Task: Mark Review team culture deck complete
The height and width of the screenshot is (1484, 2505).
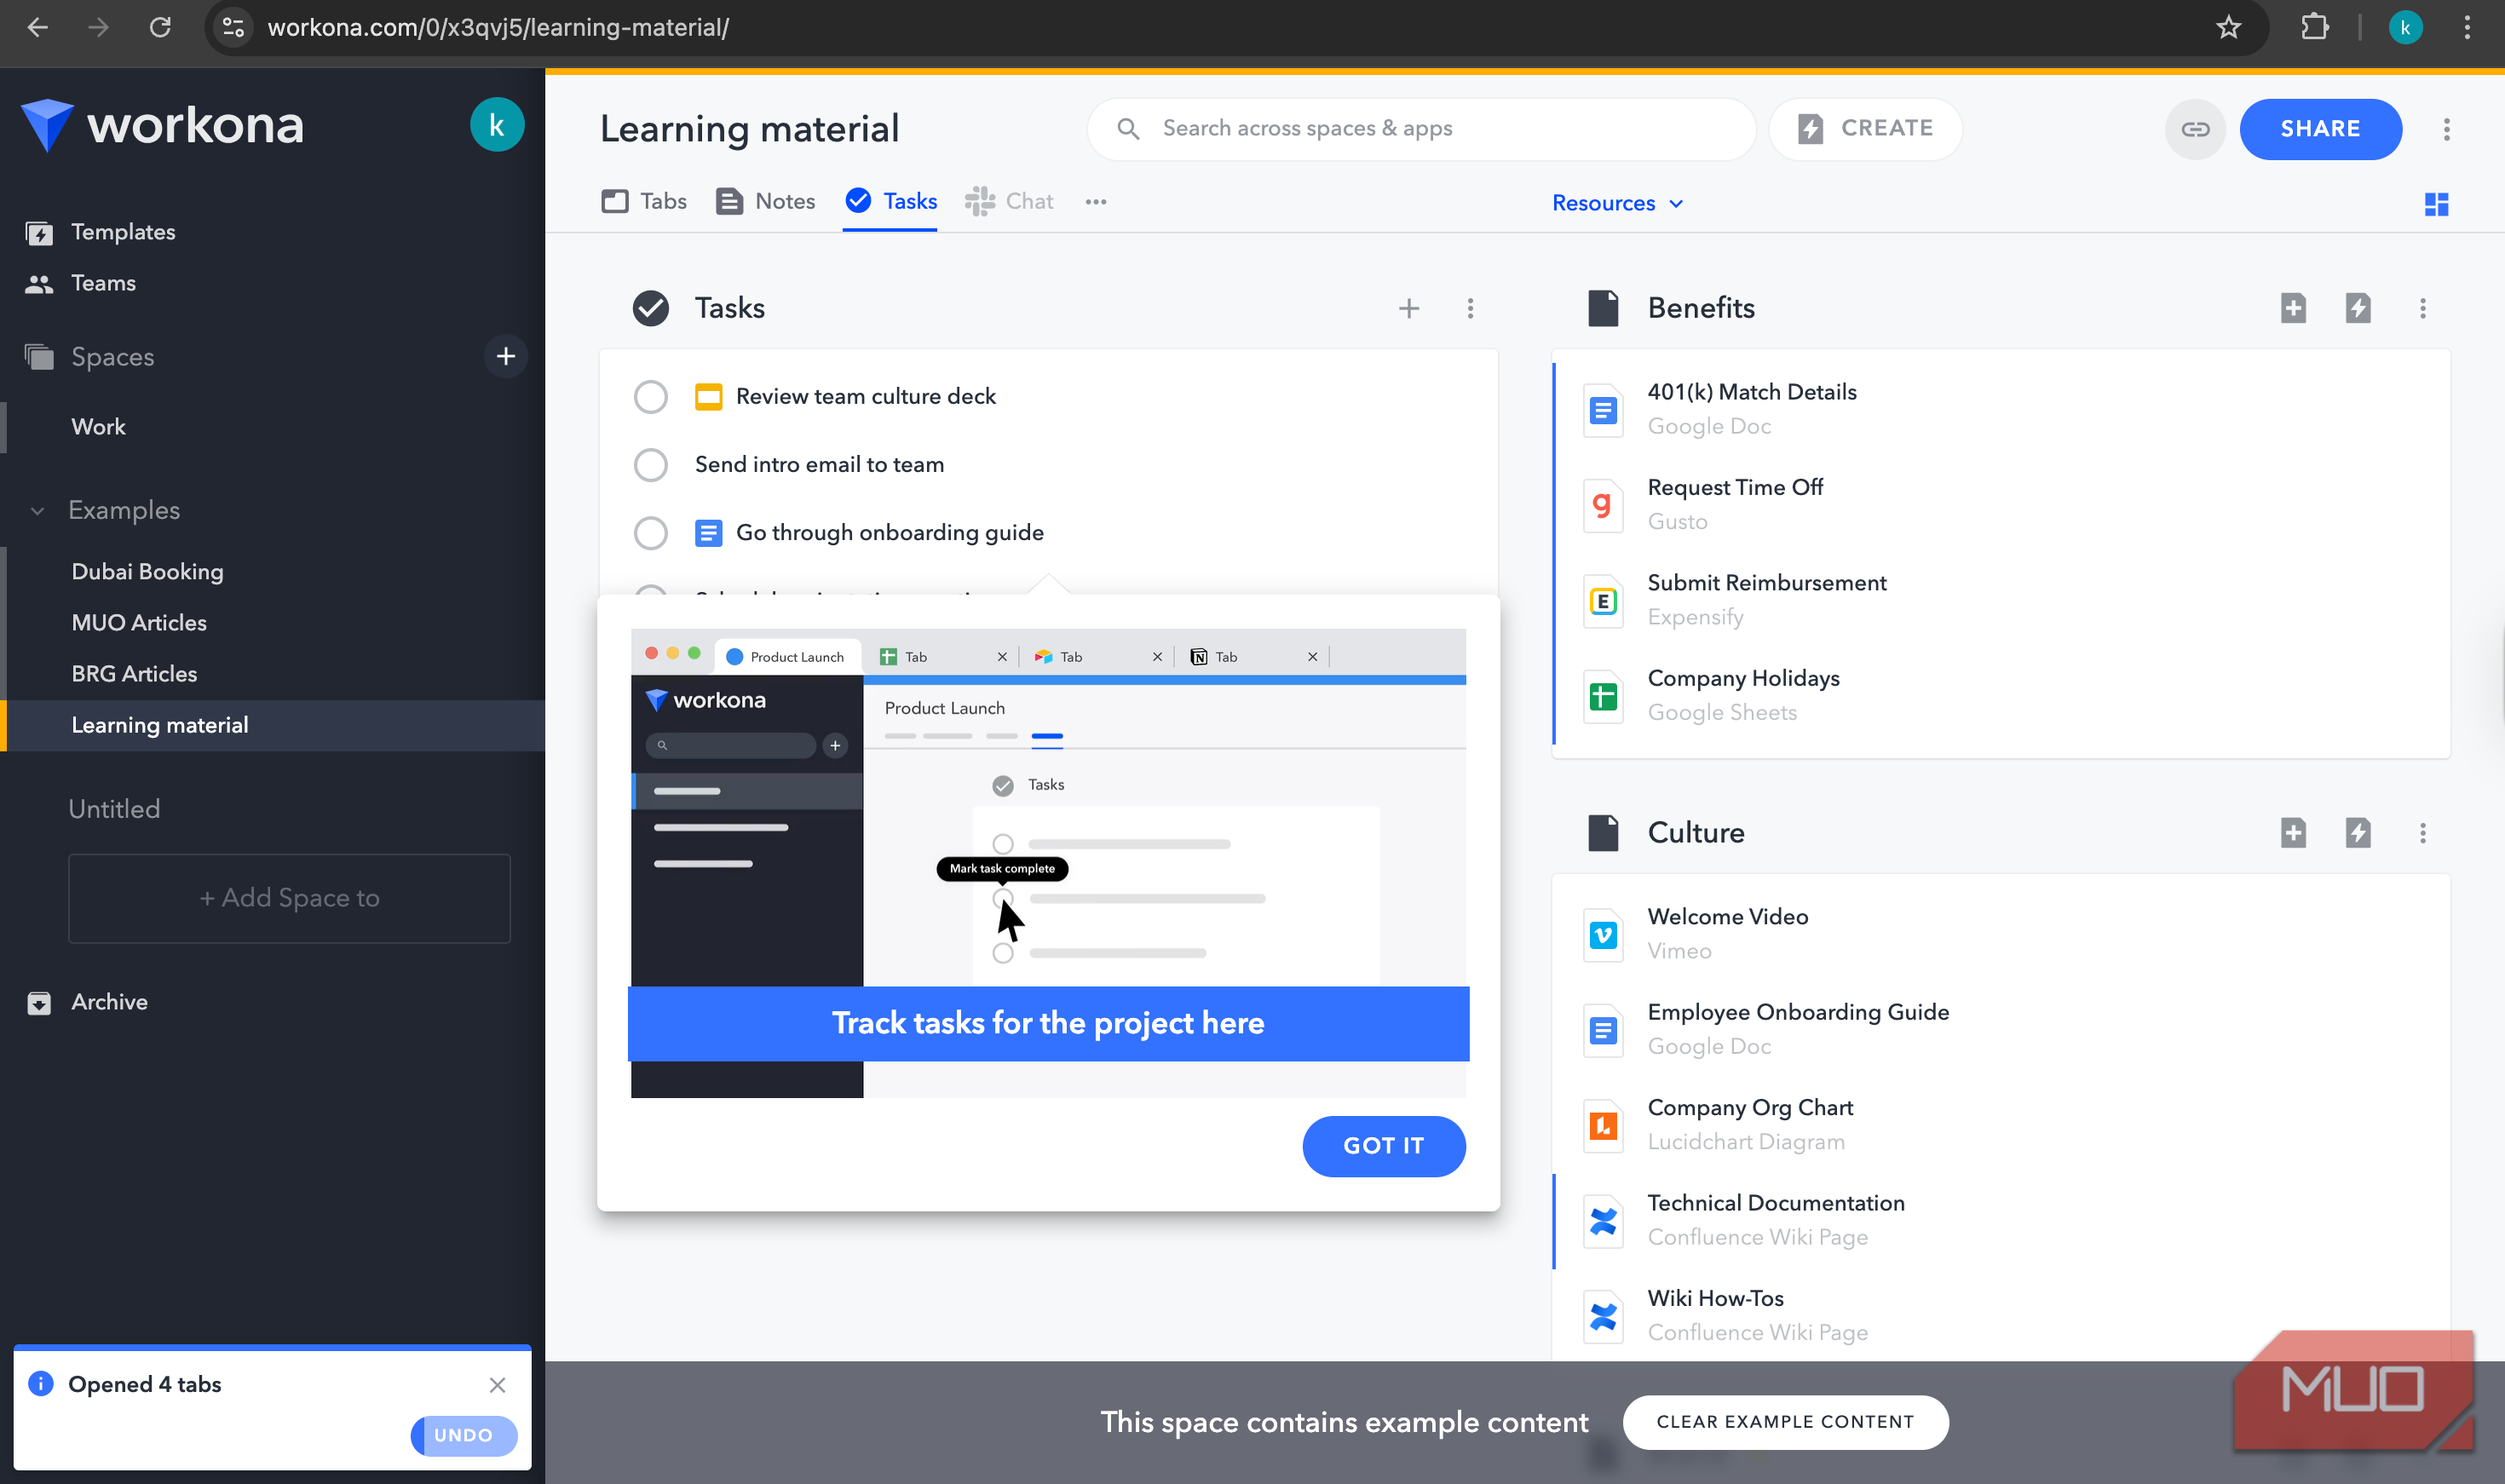Action: tap(650, 396)
